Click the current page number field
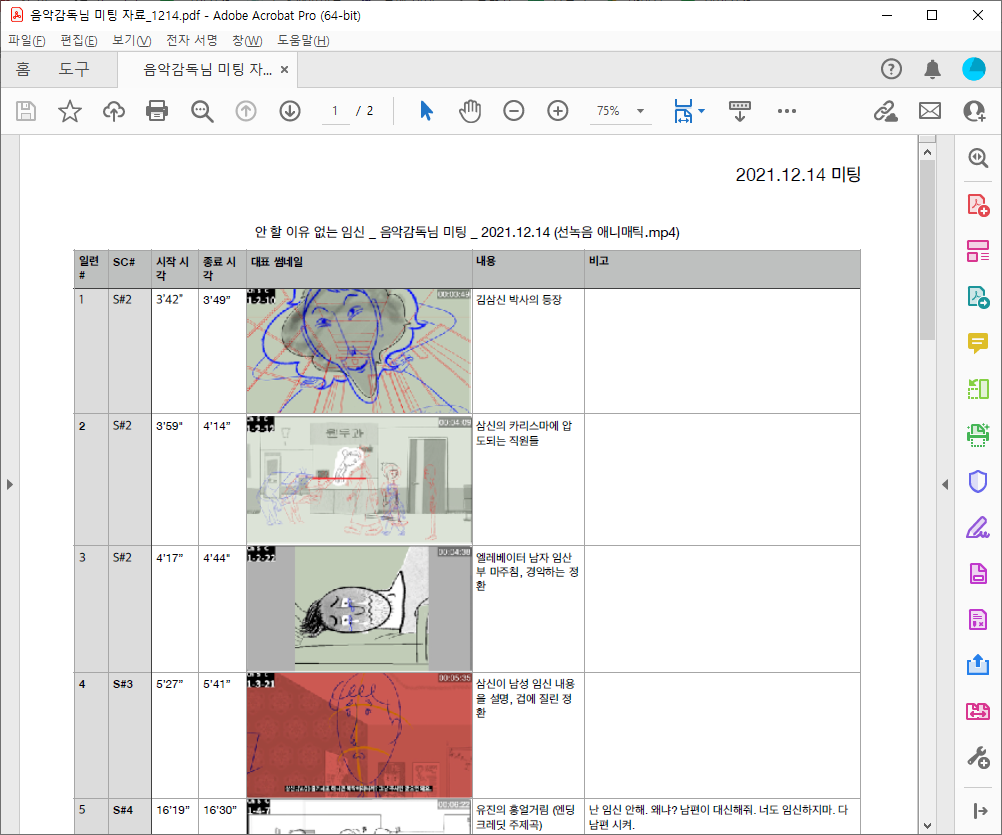Viewport: 1002px width, 835px height. pyautogui.click(x=334, y=111)
